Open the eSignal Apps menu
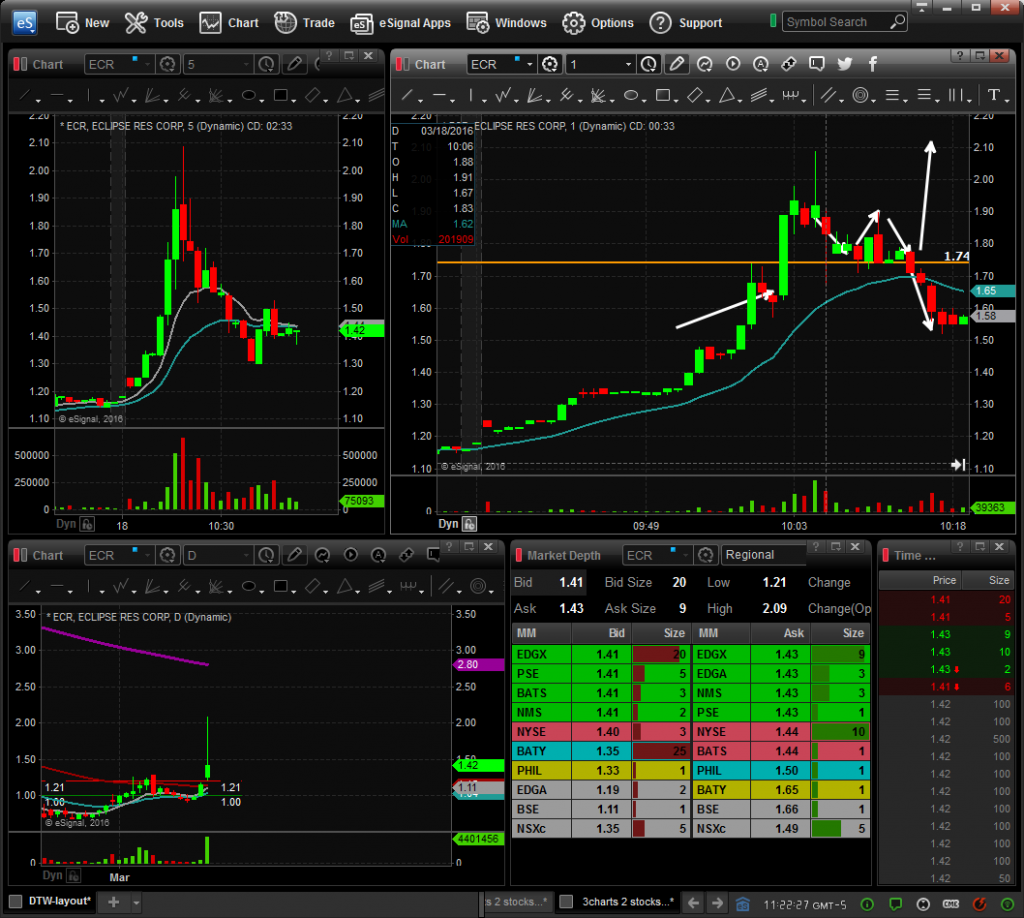The height and width of the screenshot is (918, 1024). click(x=400, y=23)
